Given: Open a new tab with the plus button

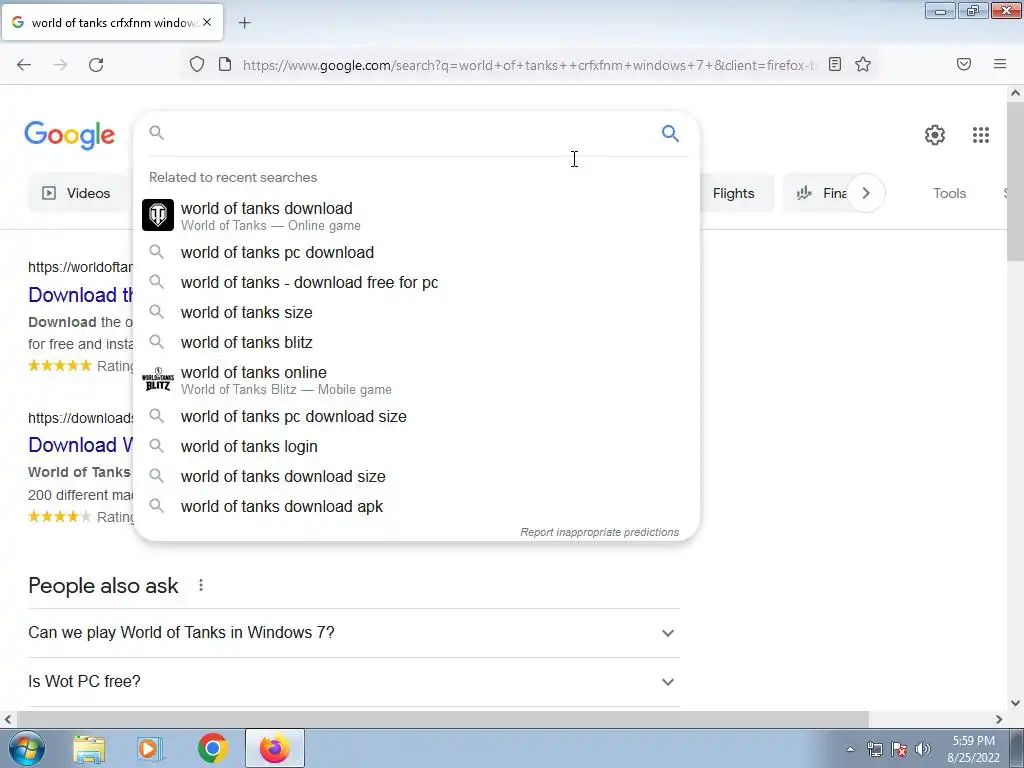Looking at the screenshot, I should [x=244, y=23].
